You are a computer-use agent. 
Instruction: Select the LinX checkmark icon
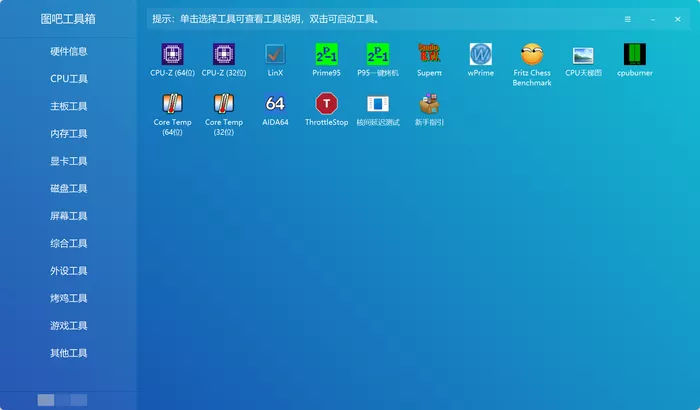(275, 54)
